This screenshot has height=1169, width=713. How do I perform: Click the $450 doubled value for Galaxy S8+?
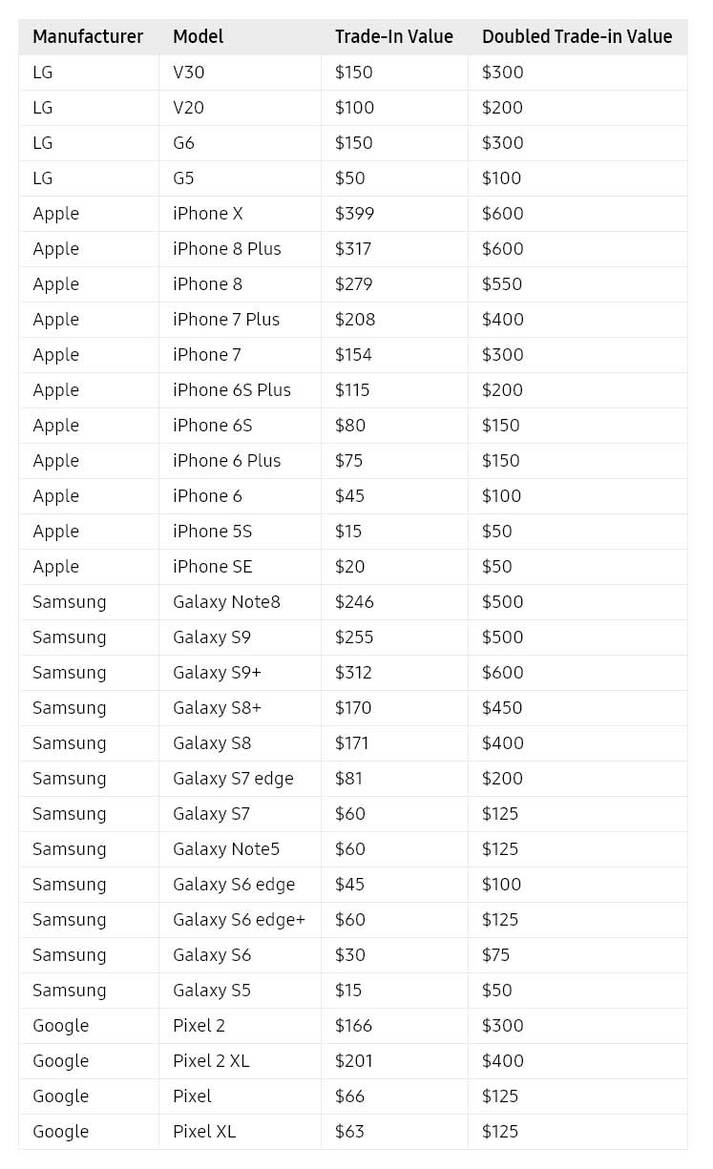[x=502, y=708]
